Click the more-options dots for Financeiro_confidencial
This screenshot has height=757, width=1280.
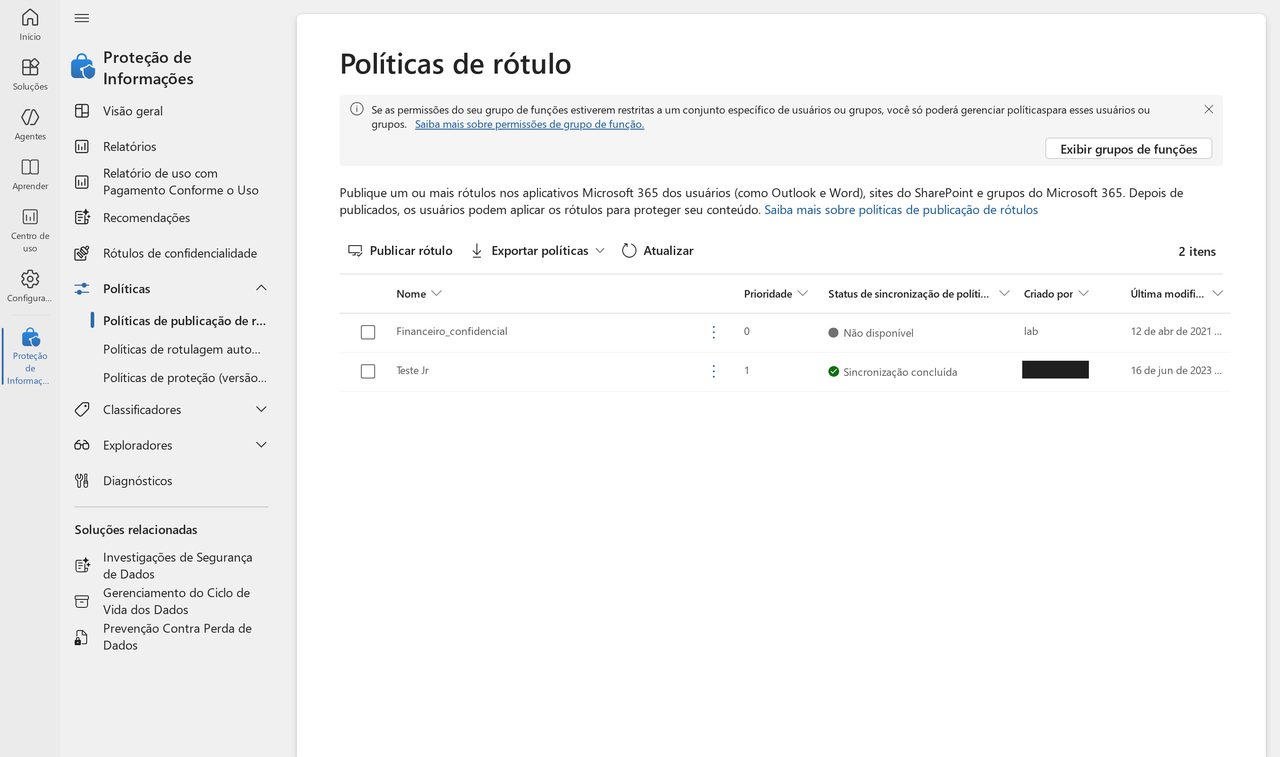point(713,332)
